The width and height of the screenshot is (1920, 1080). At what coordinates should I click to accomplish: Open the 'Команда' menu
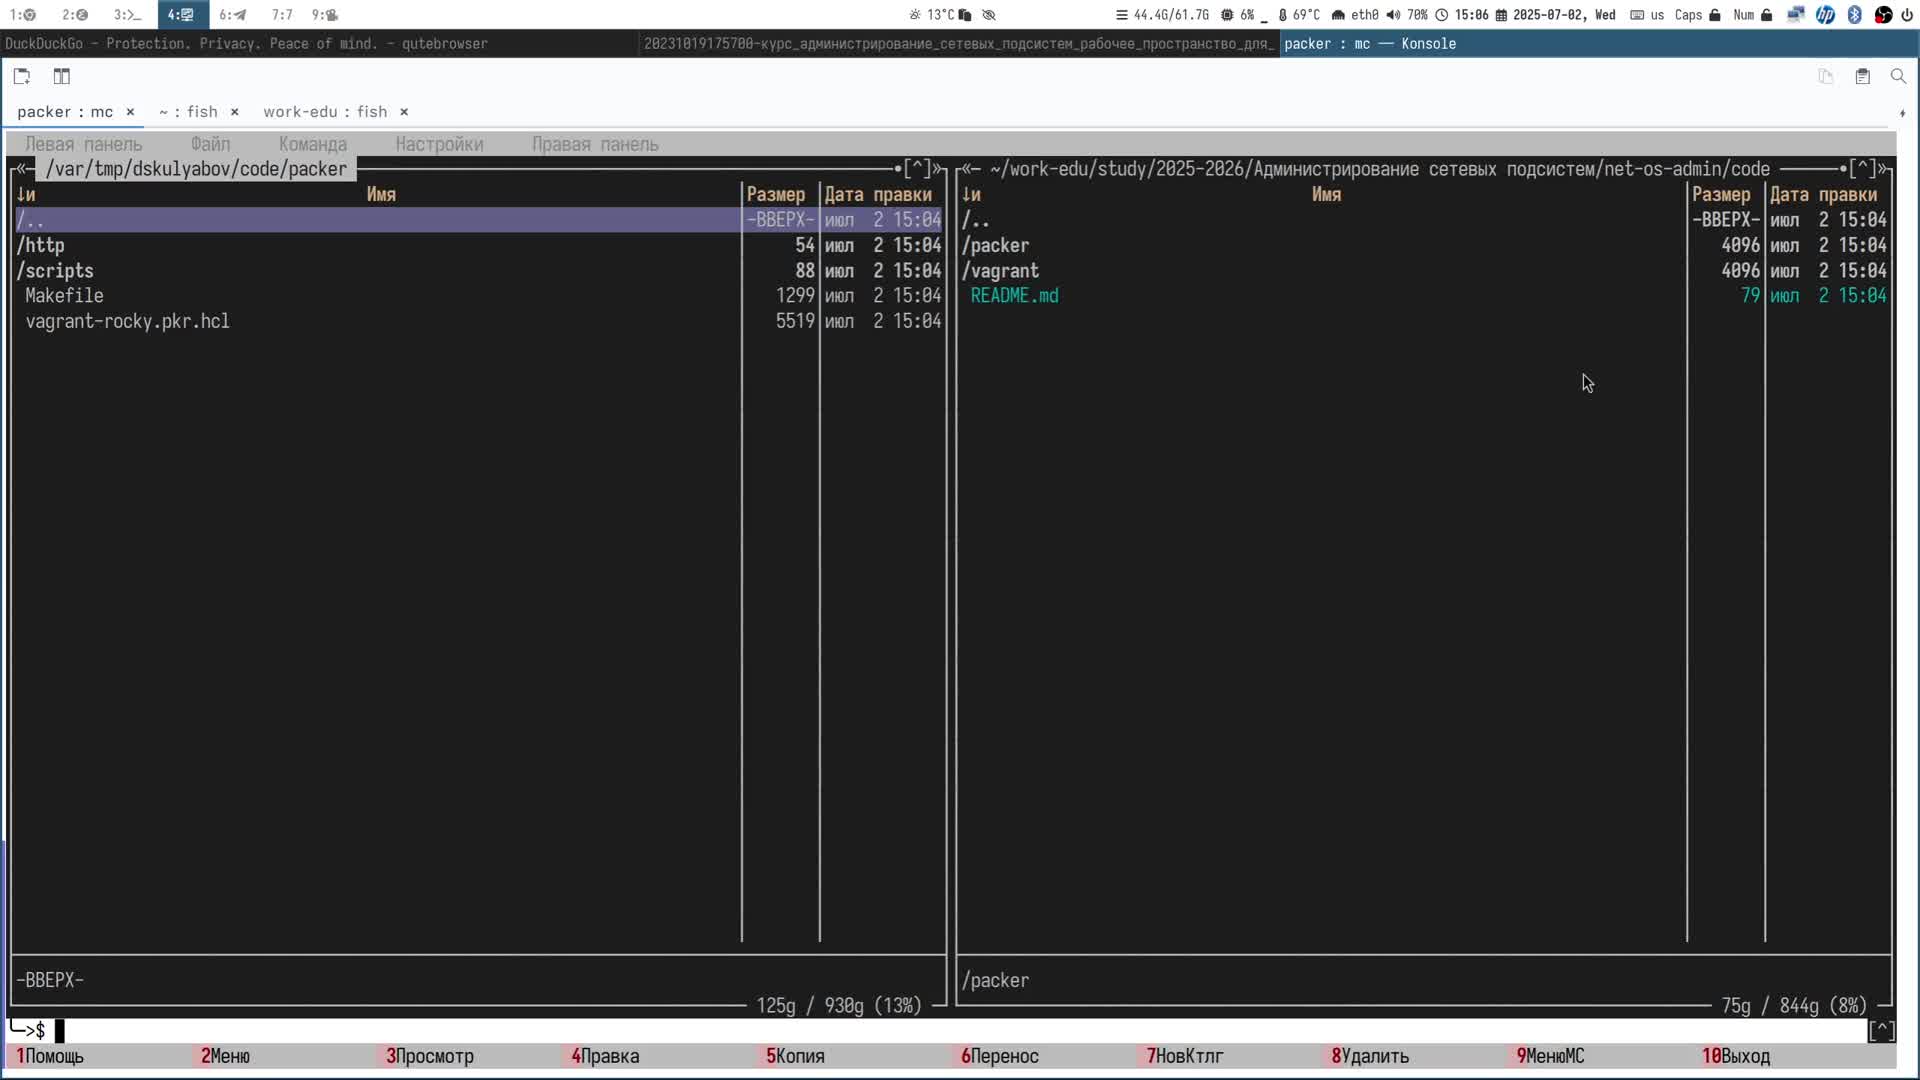[313, 144]
